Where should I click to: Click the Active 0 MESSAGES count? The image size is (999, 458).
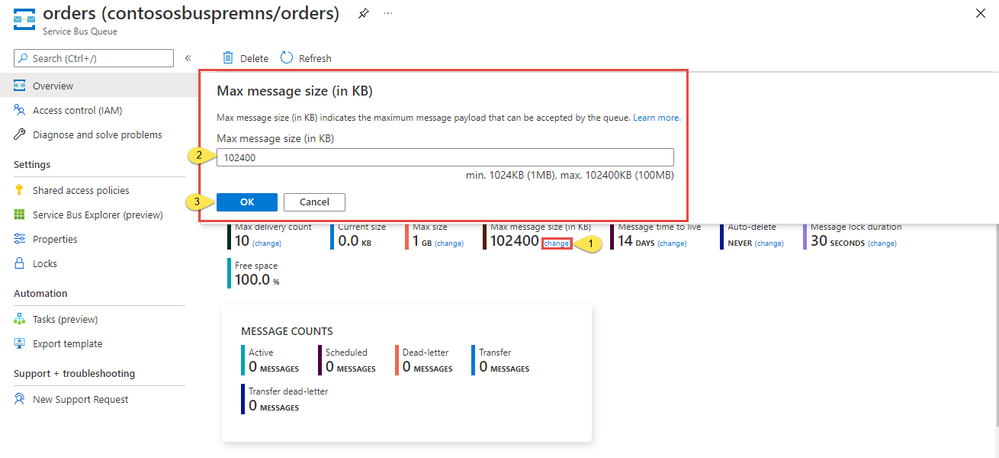tap(273, 367)
